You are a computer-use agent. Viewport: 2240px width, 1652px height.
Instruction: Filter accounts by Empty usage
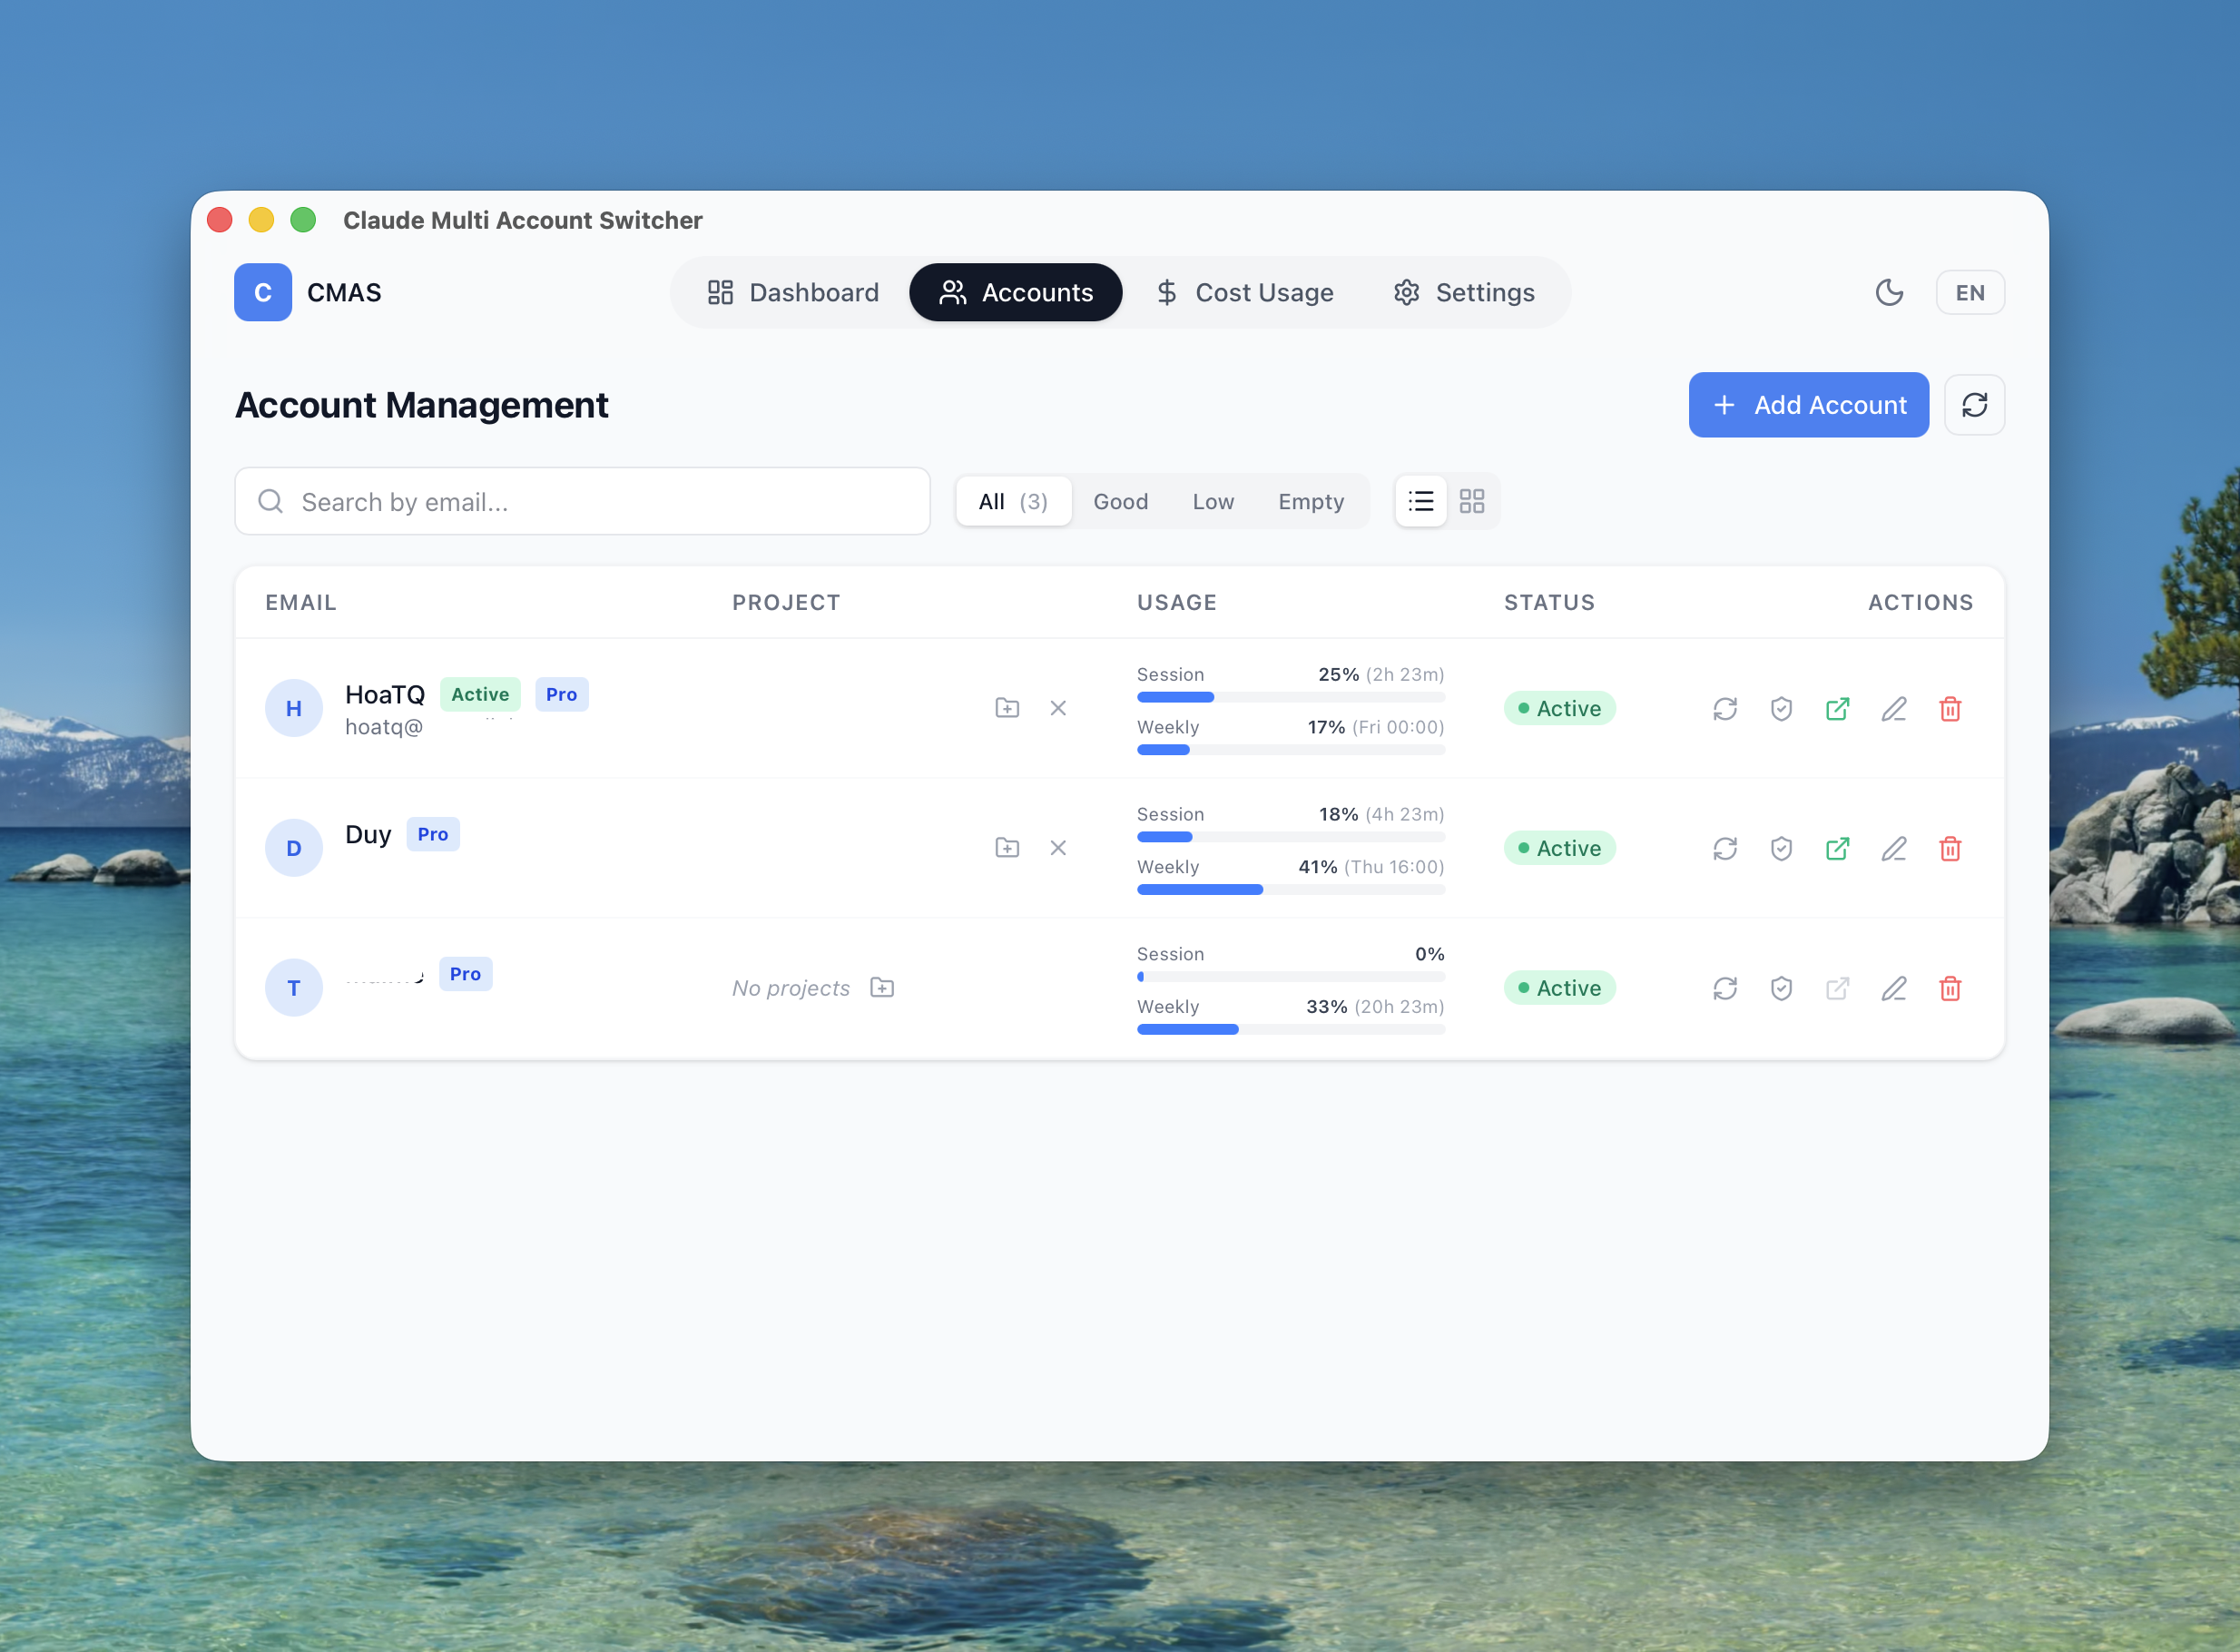(x=1311, y=501)
